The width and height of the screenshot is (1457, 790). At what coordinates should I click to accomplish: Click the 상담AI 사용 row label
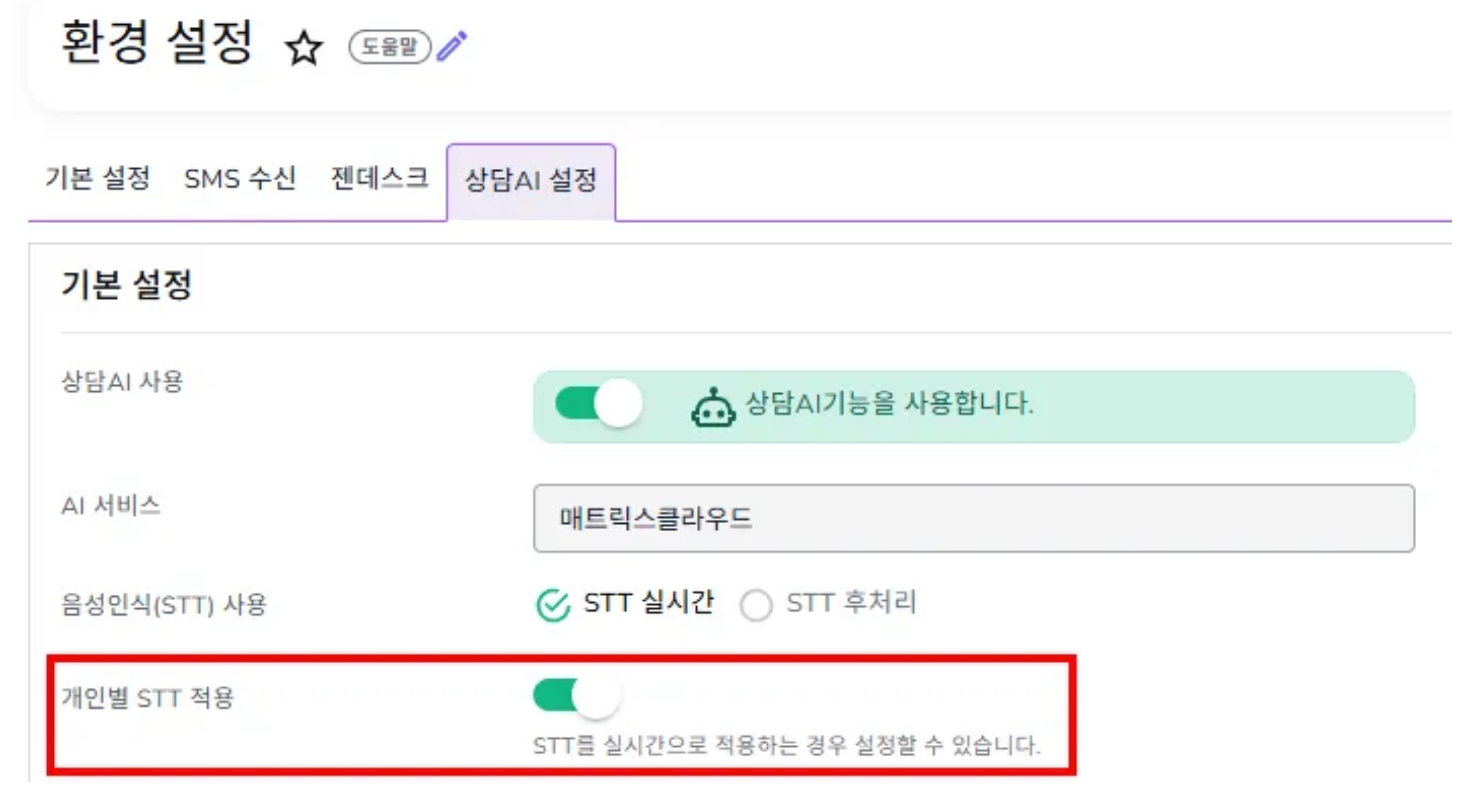point(122,381)
